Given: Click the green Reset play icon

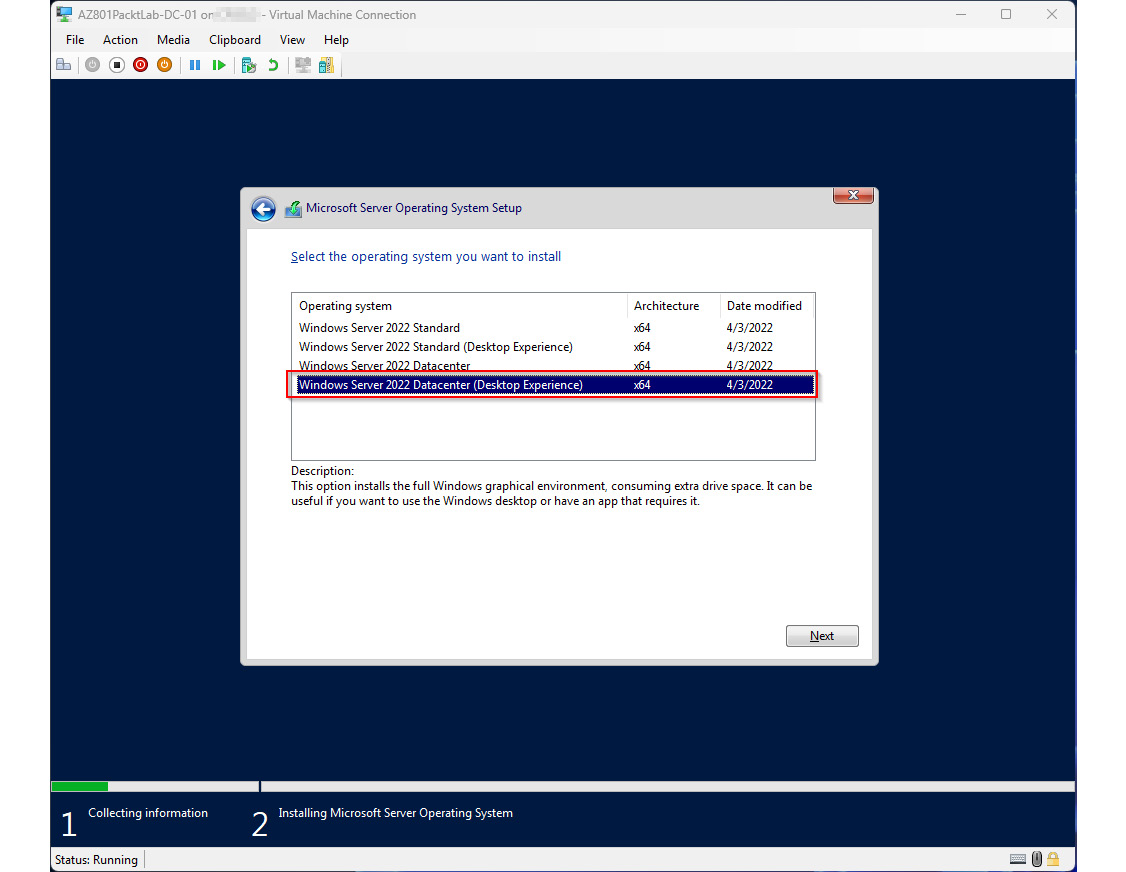Looking at the screenshot, I should tap(219, 65).
